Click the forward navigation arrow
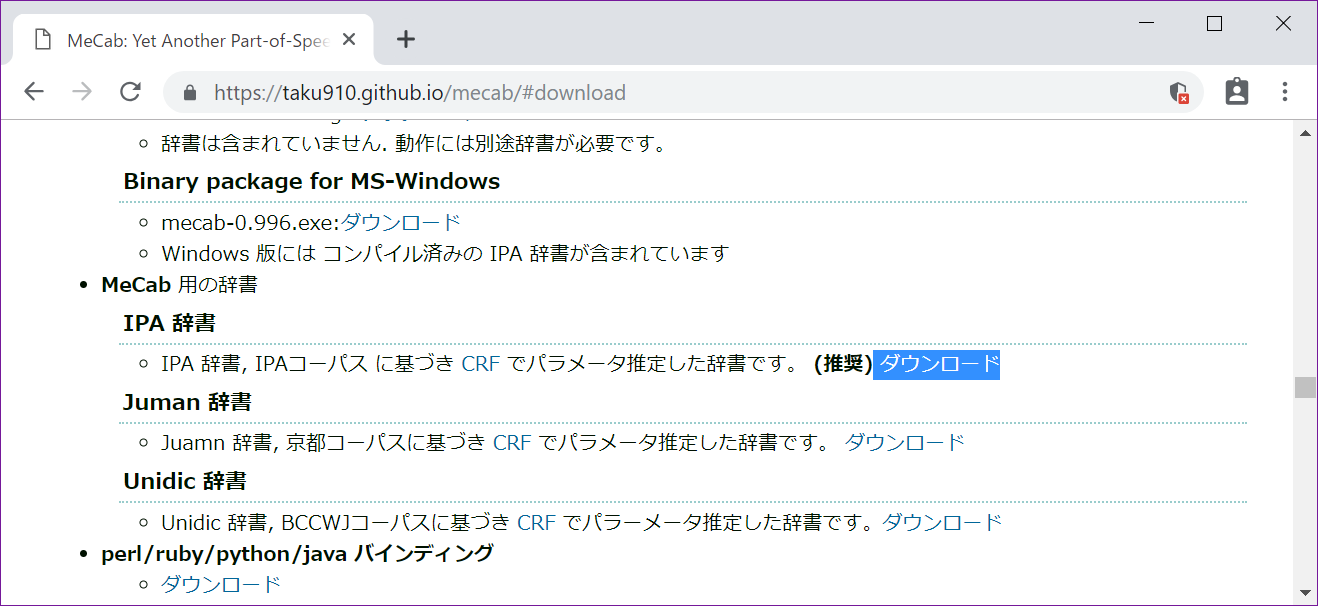Screen dimensions: 1318x606 81,91
